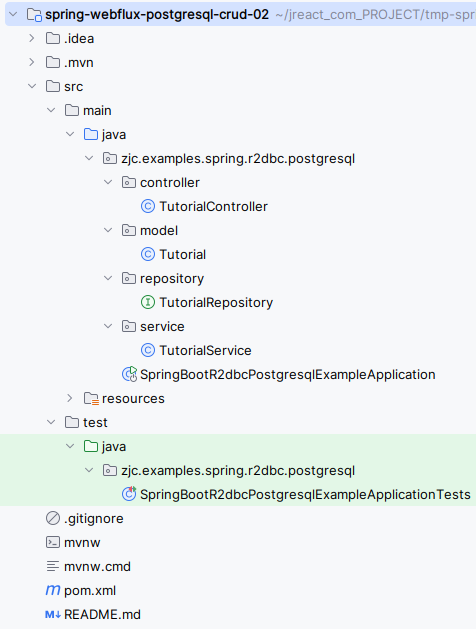Screen dimensions: 476x629
Task: Collapse the controller package
Action: 108,183
